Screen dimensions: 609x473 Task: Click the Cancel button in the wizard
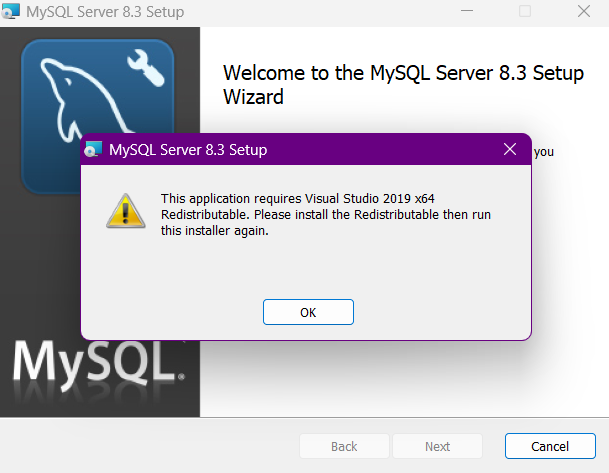click(550, 446)
